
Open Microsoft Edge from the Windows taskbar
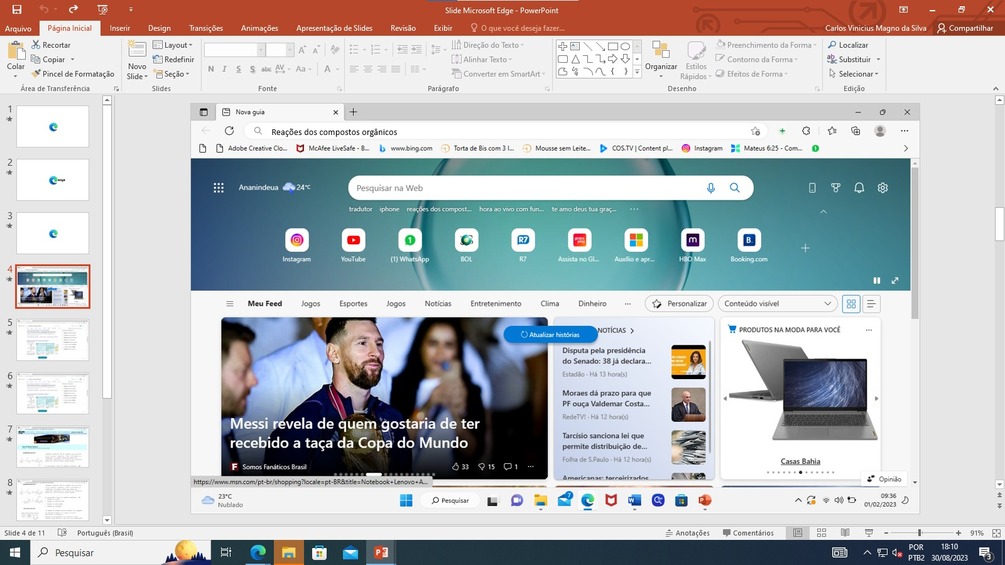point(258,552)
